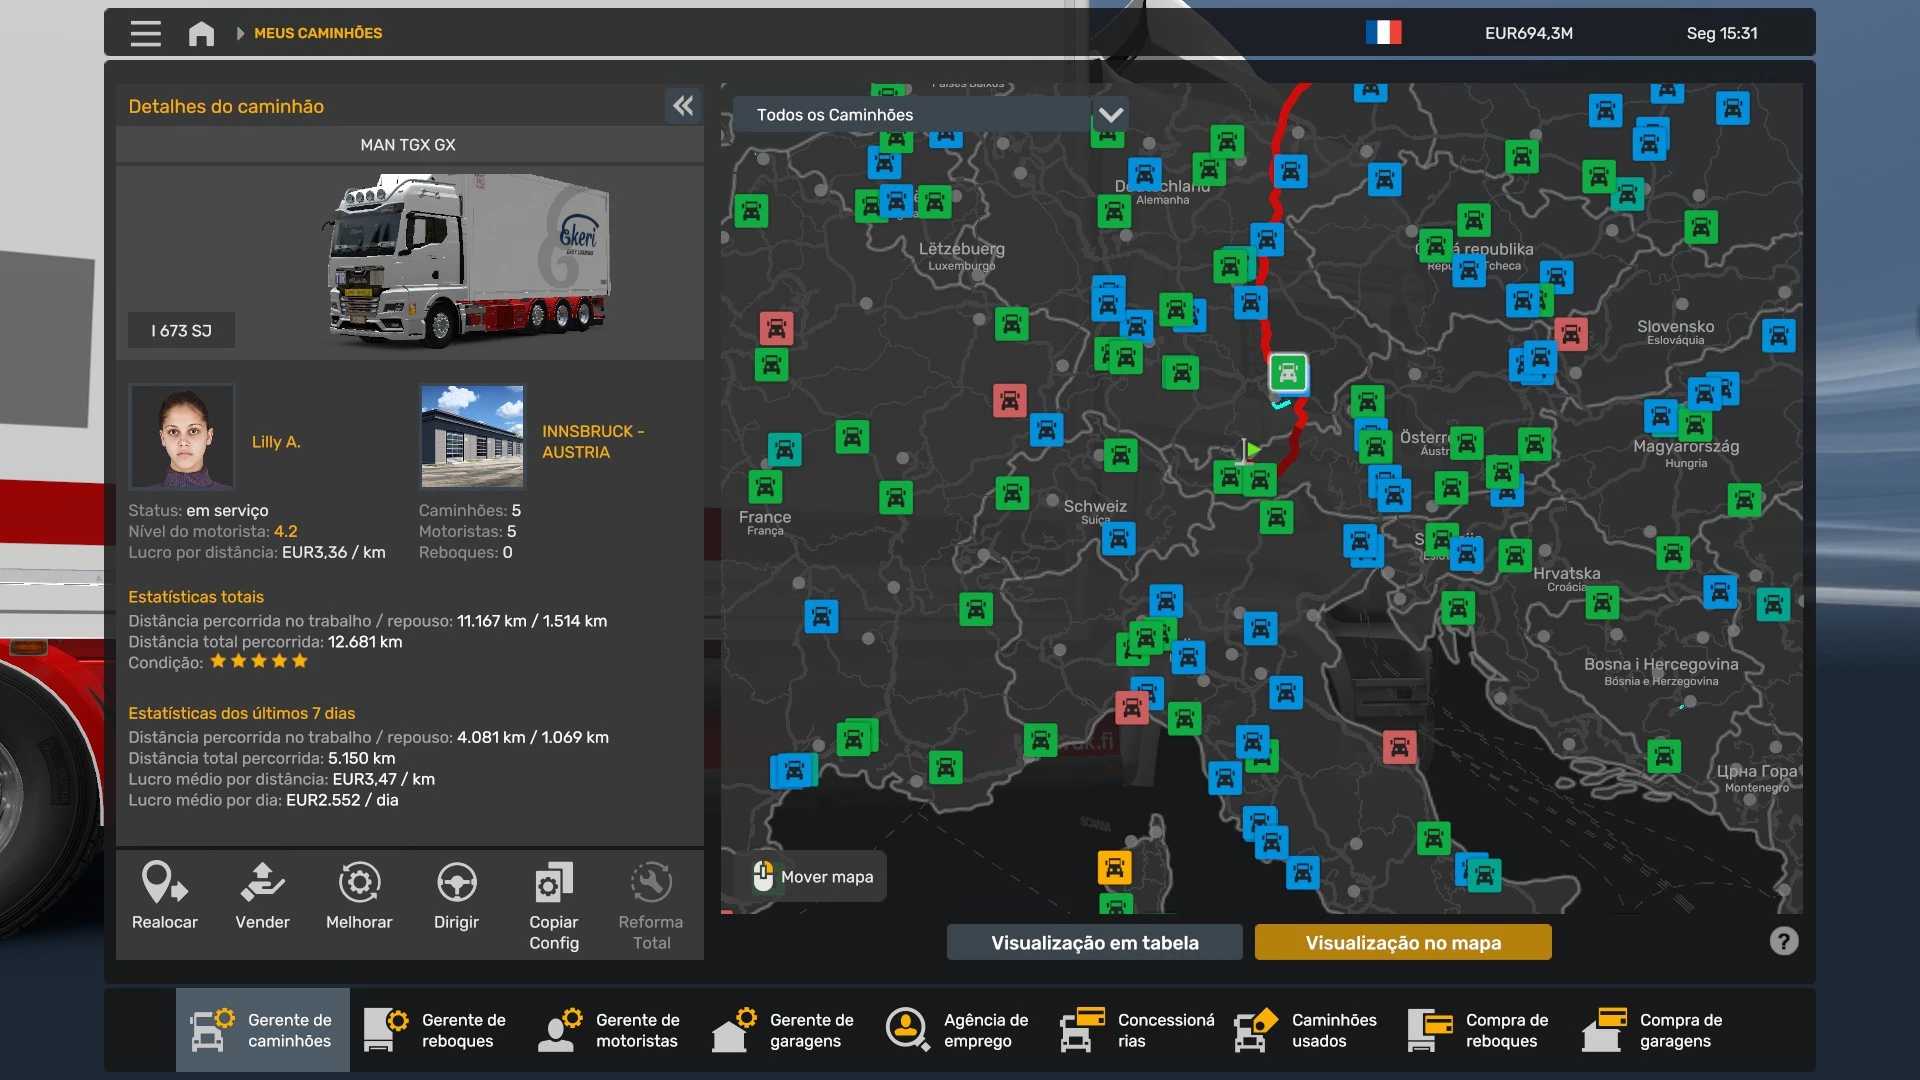Open the hamburger main menu

145,33
